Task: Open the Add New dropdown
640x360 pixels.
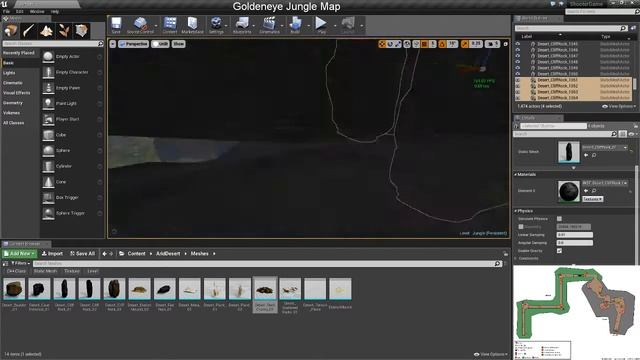Action: point(19,253)
